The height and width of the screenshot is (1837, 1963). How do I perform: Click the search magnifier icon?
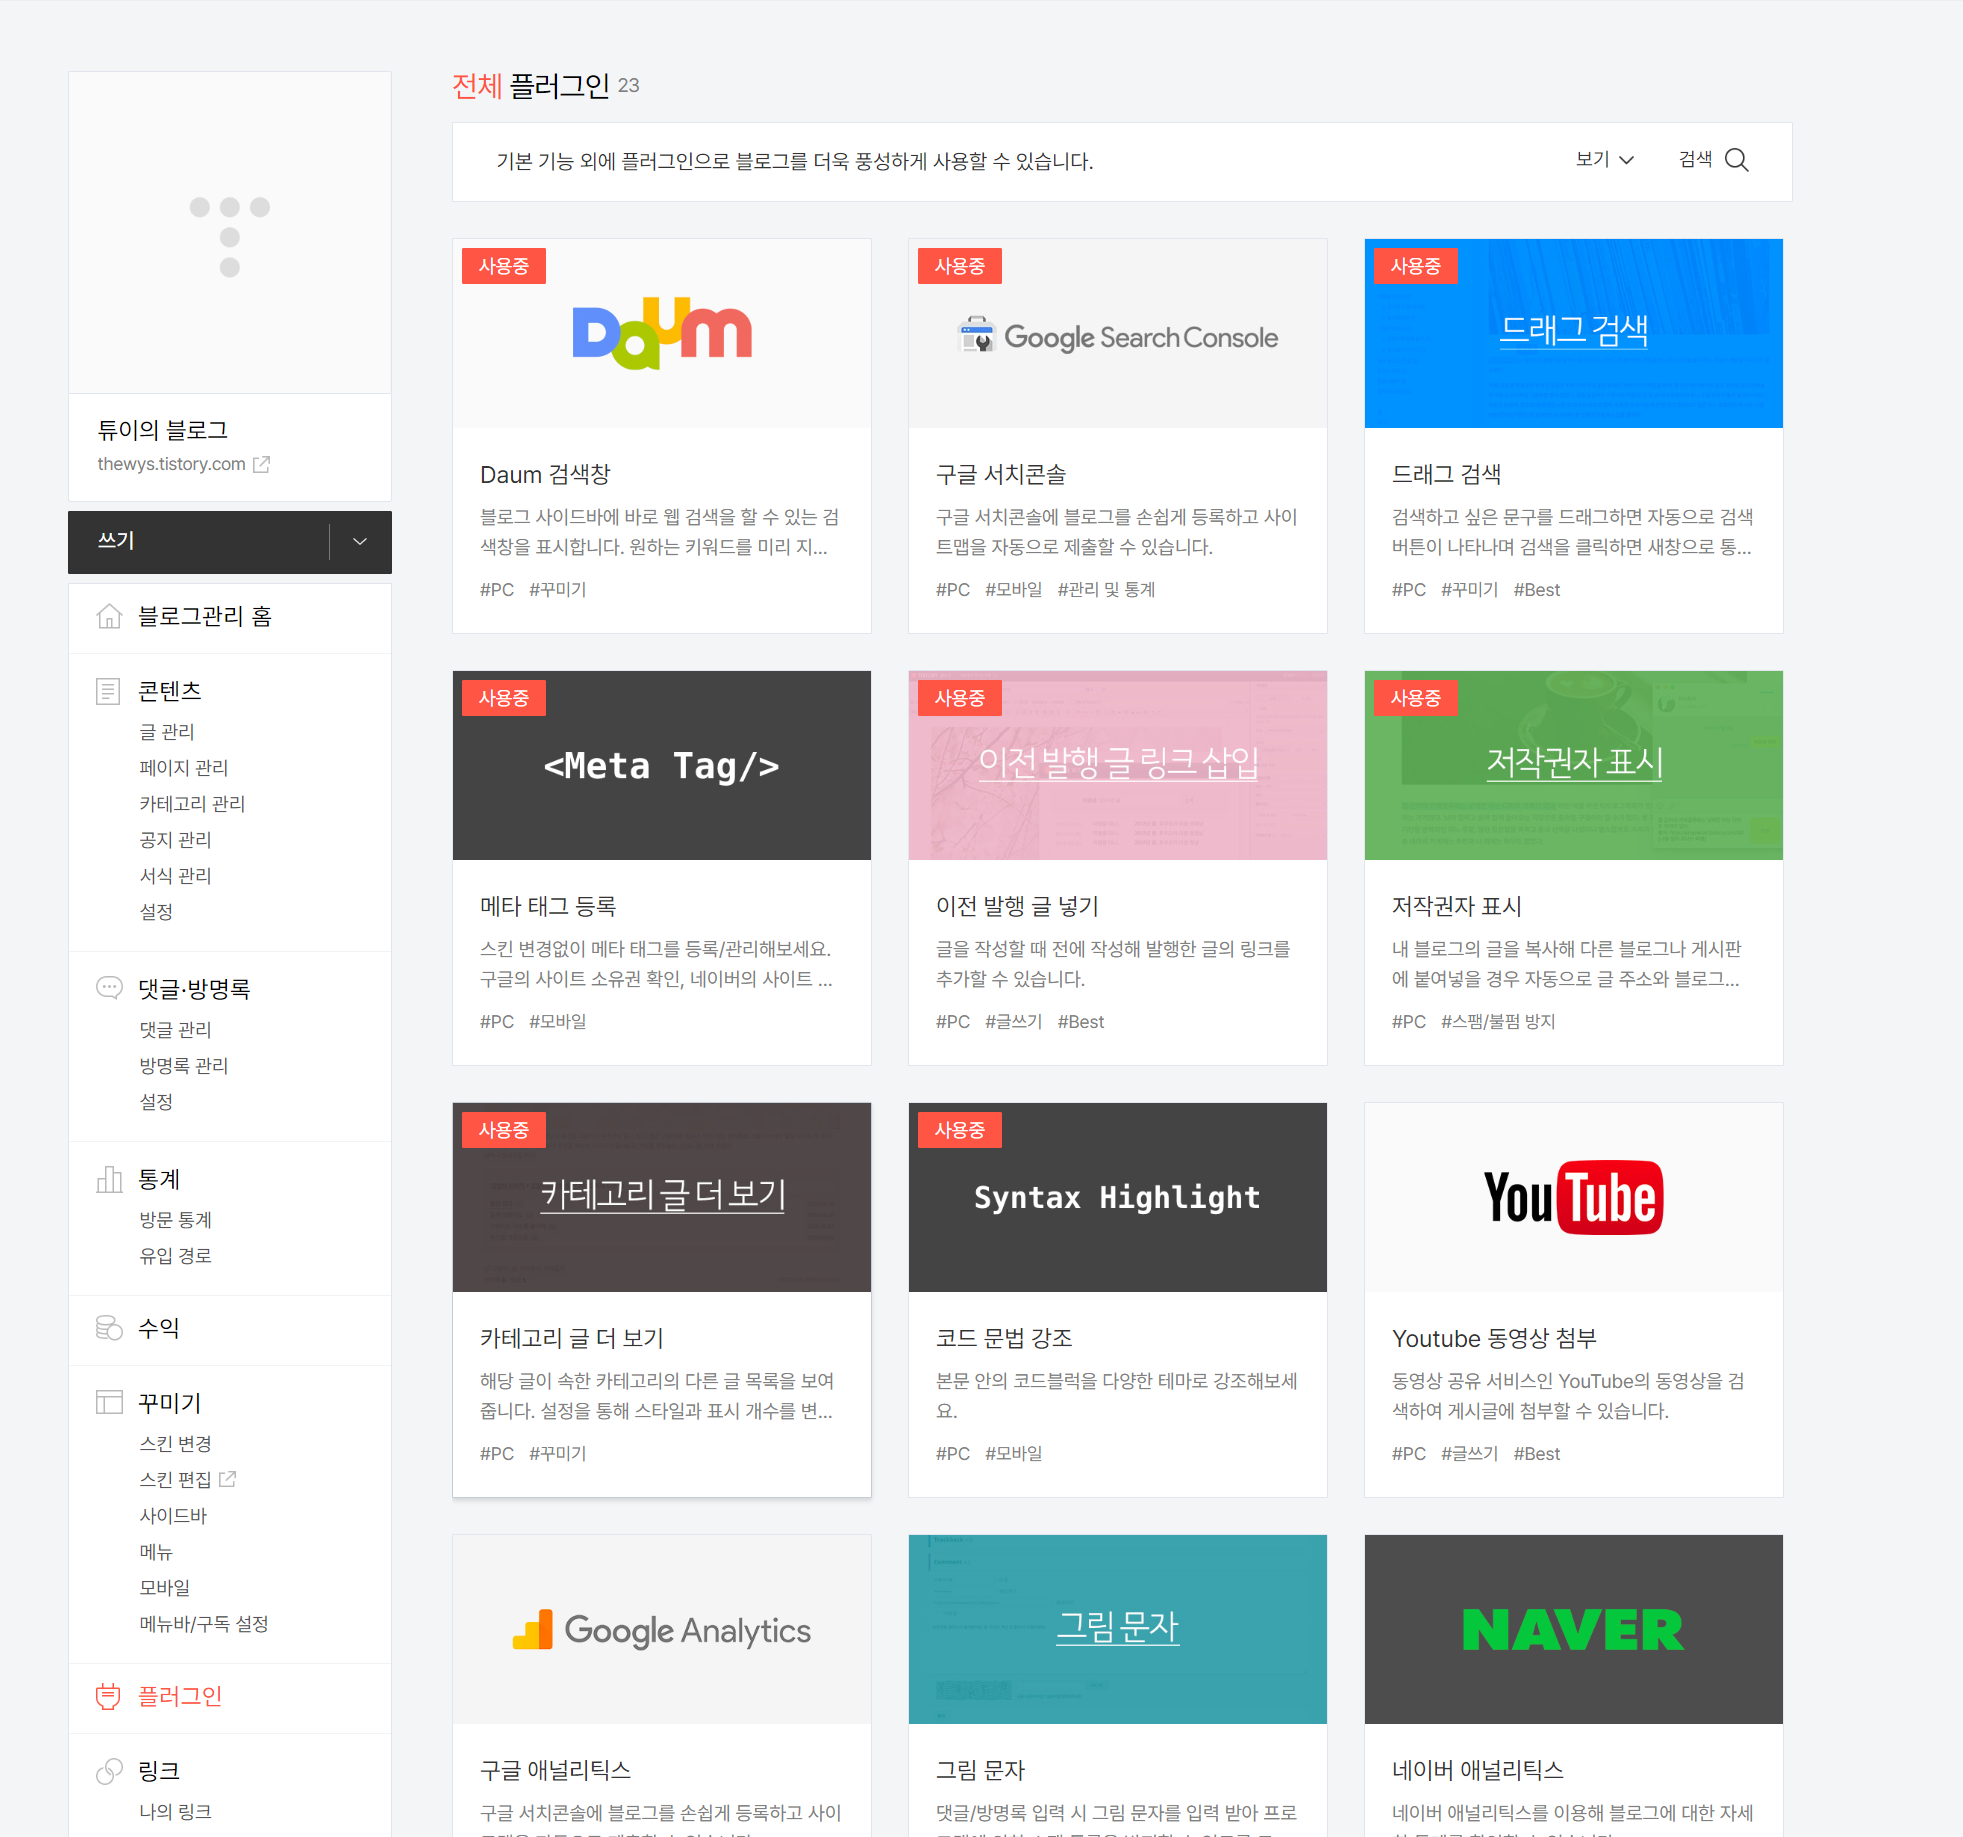coord(1737,160)
